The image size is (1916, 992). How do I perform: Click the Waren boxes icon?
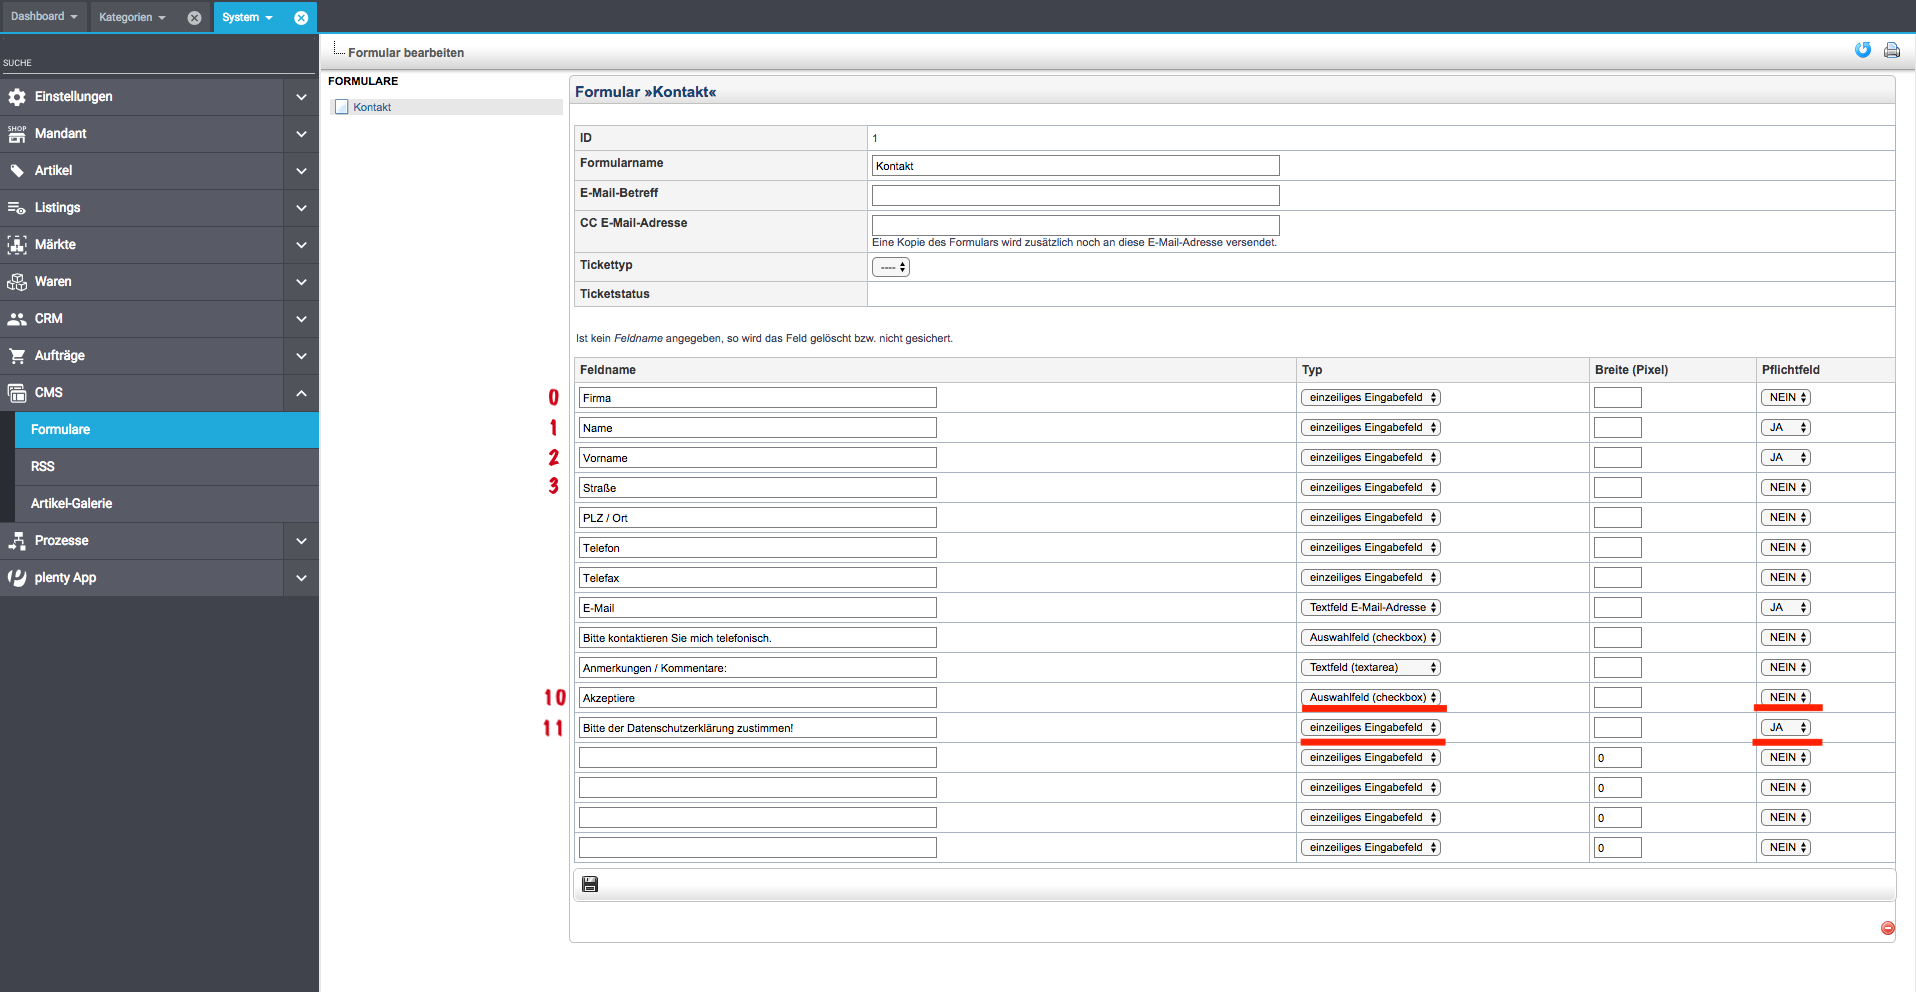pyautogui.click(x=17, y=282)
